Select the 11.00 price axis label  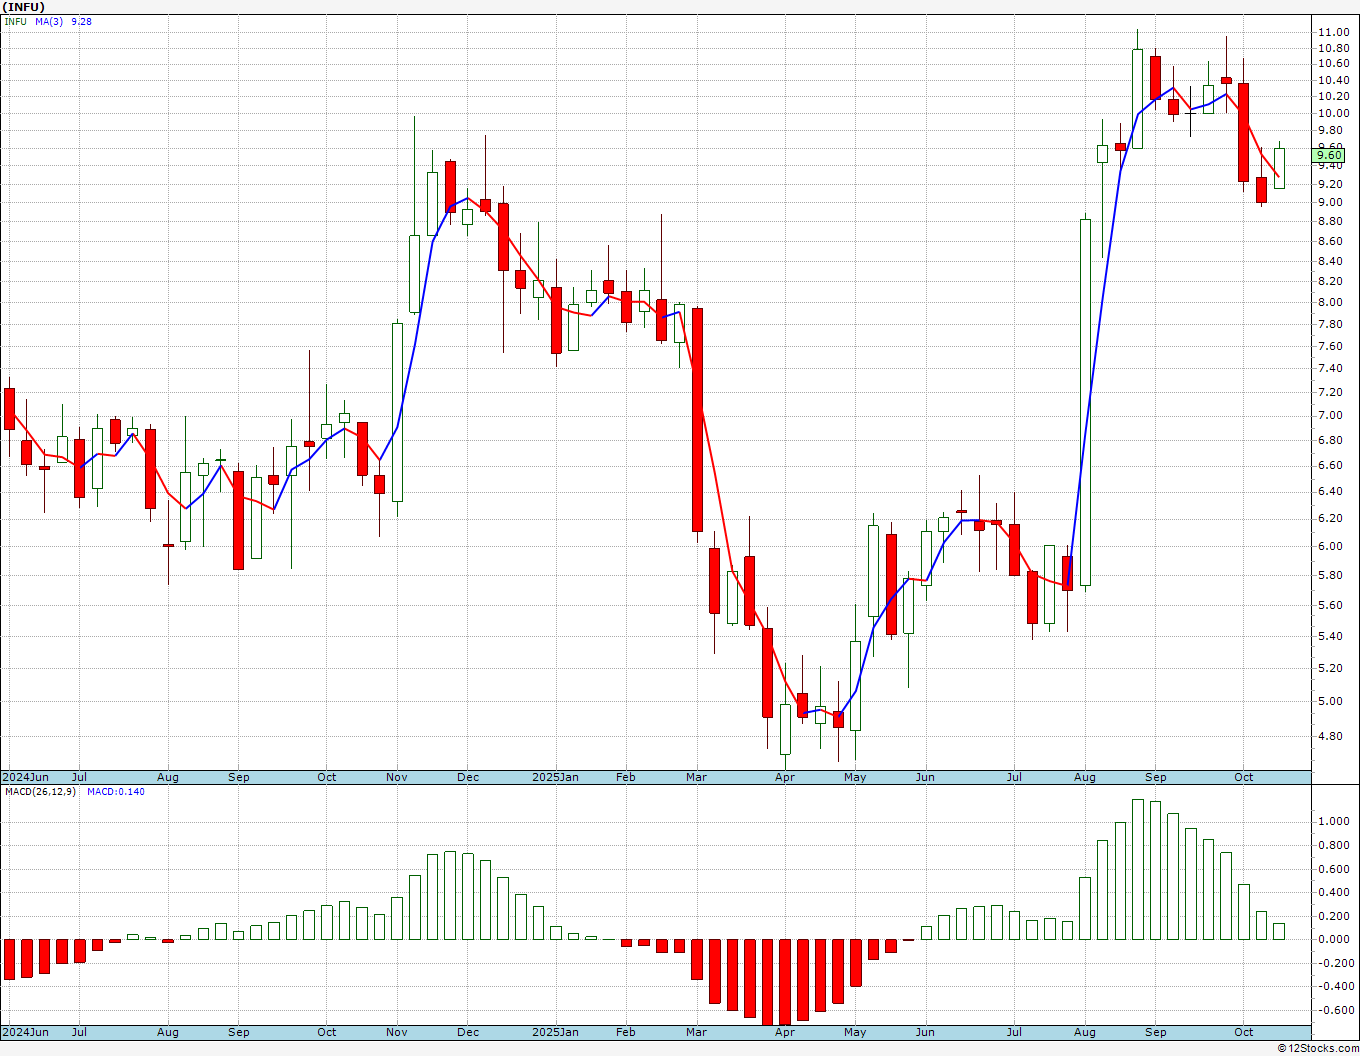pos(1333,33)
